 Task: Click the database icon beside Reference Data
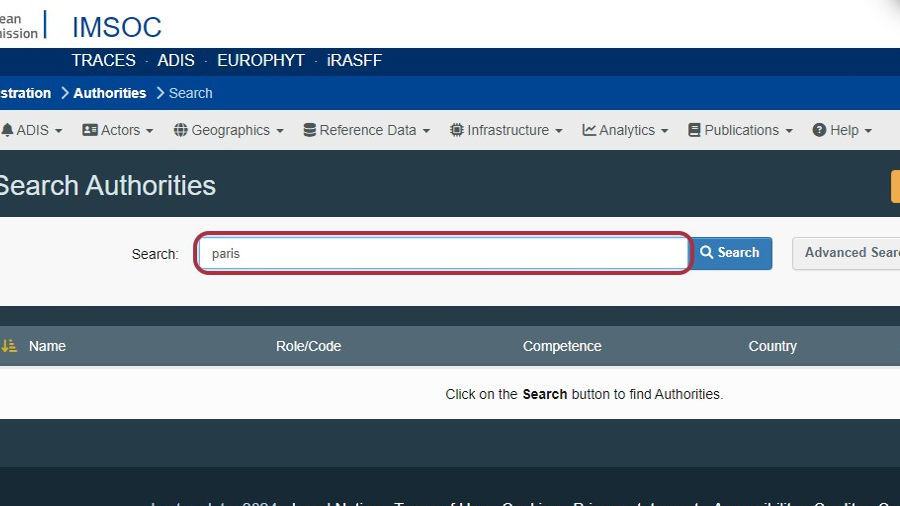(x=309, y=130)
